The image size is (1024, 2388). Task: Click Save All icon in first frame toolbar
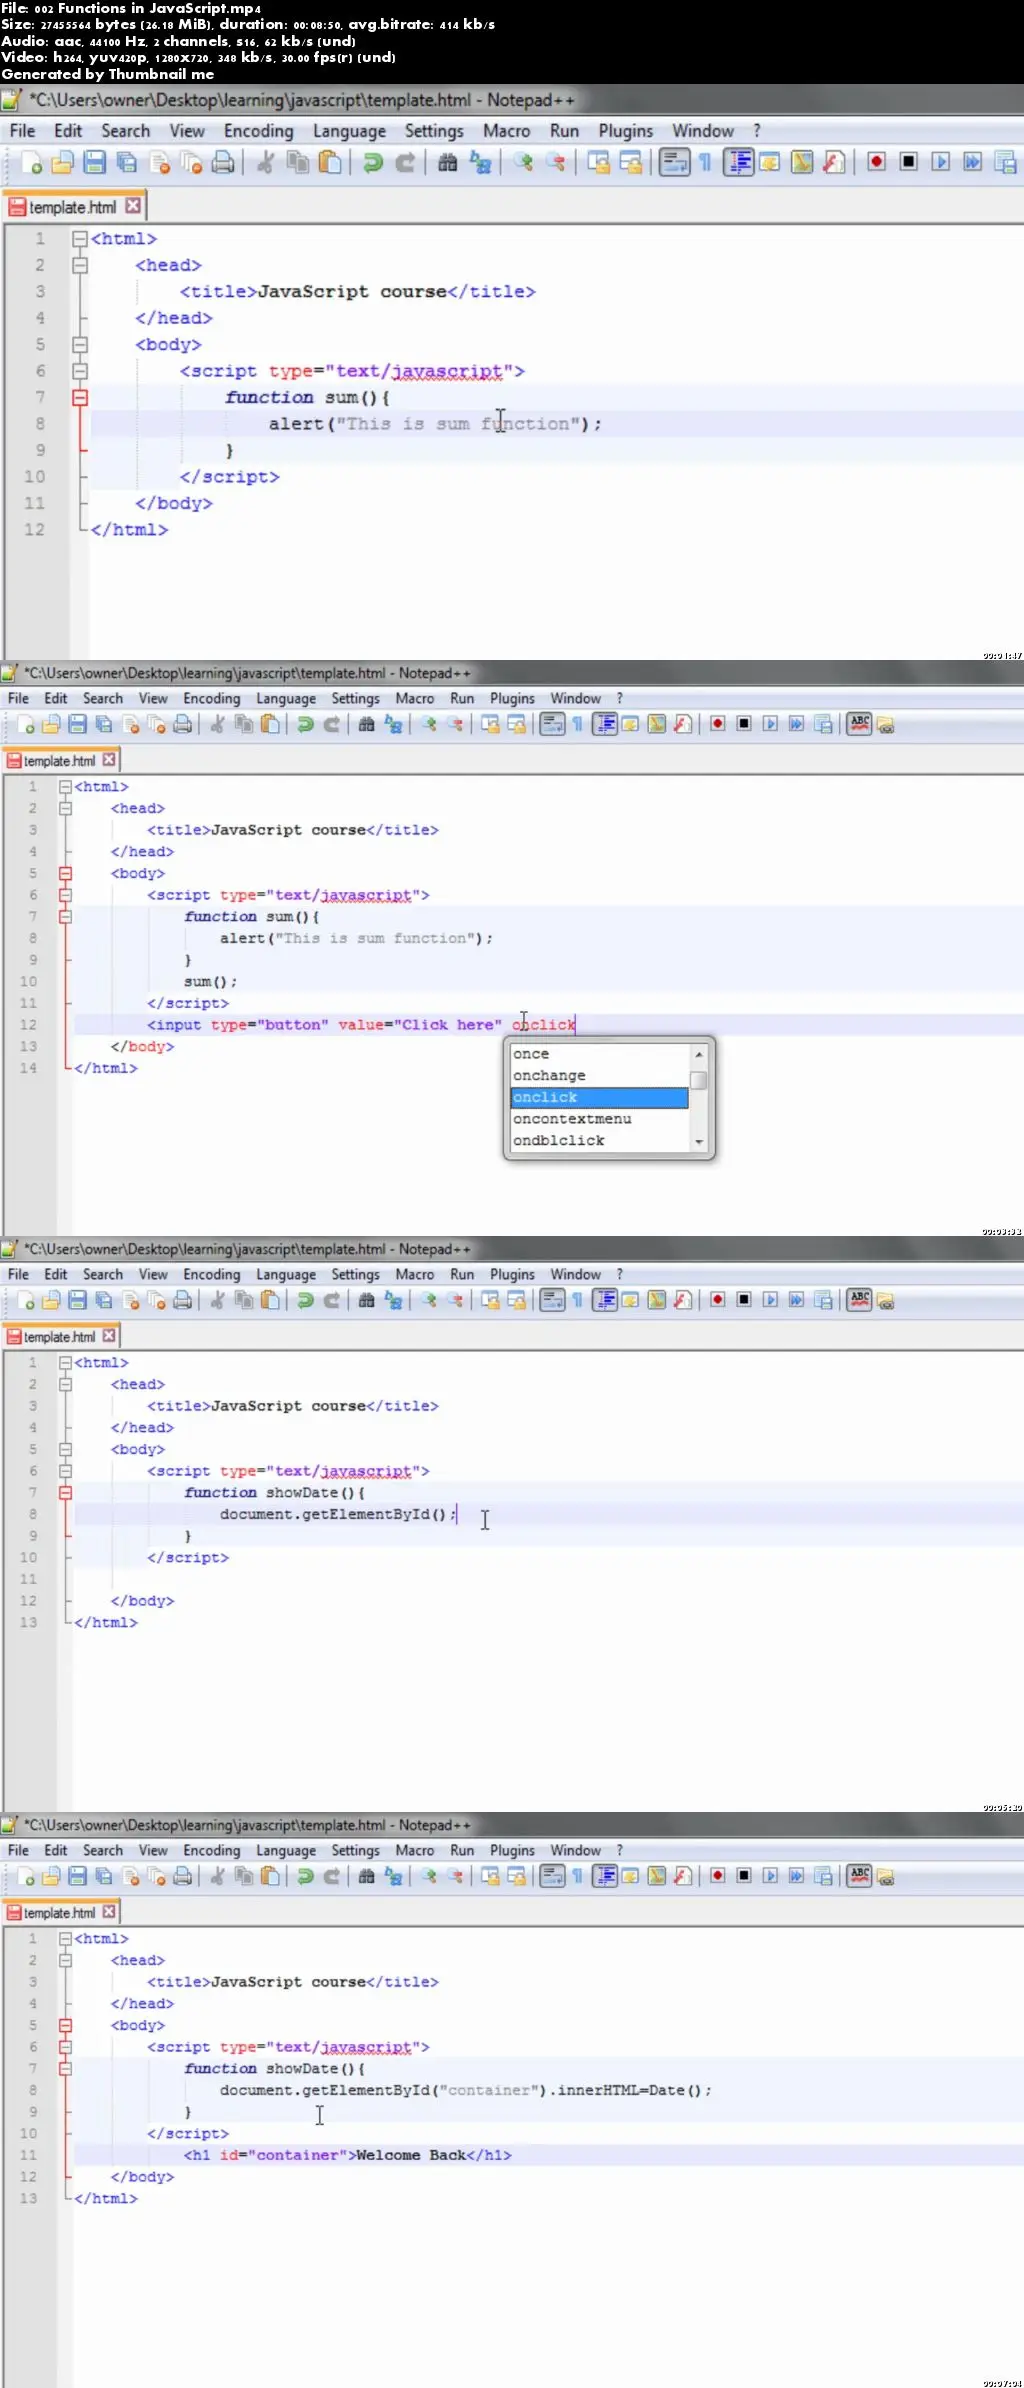tap(127, 163)
